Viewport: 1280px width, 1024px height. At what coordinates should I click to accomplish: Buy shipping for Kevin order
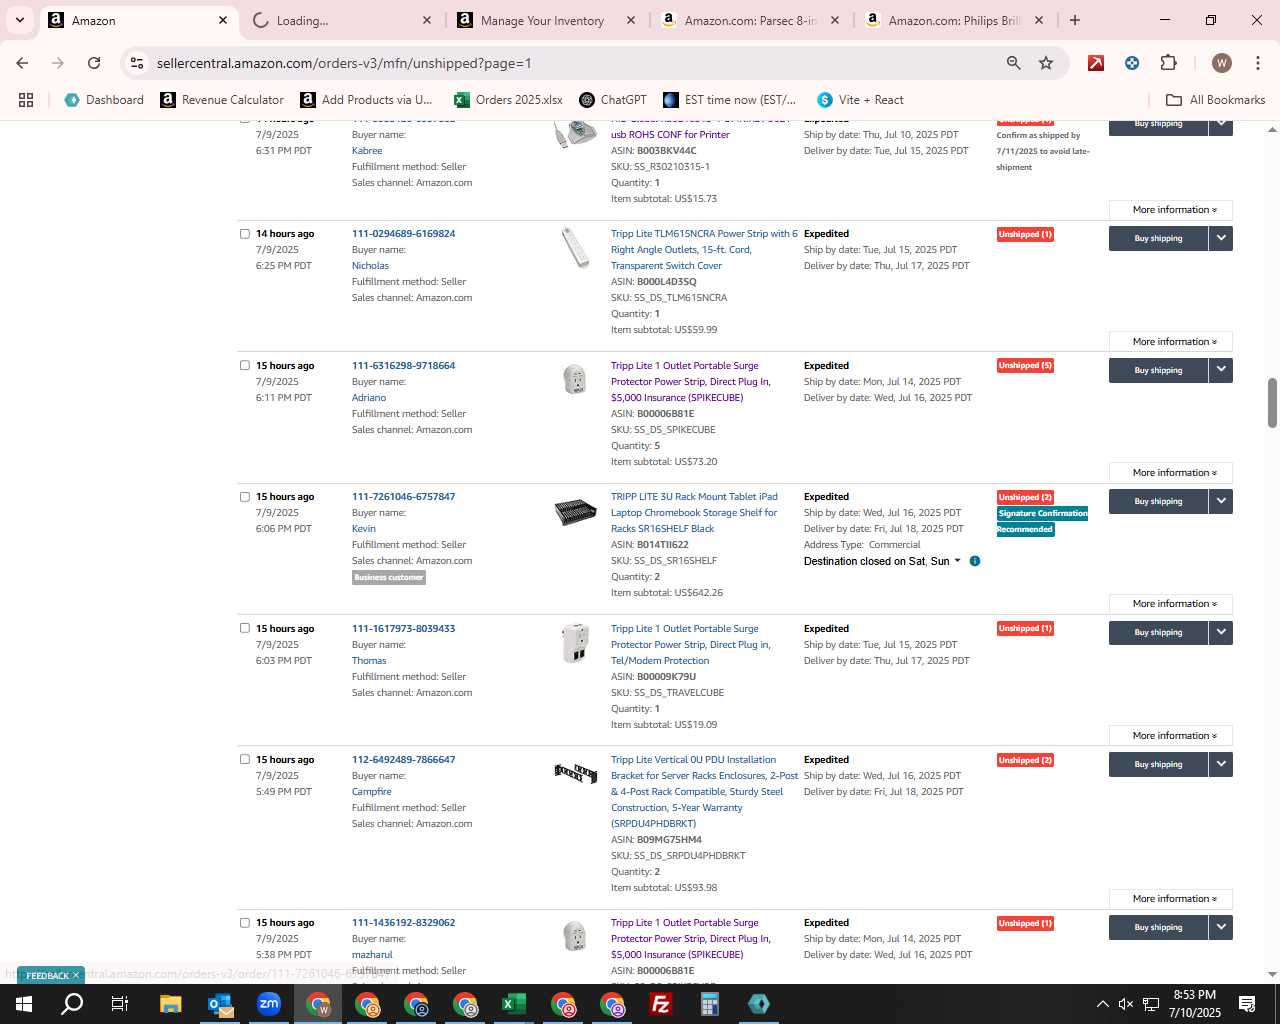point(1158,501)
